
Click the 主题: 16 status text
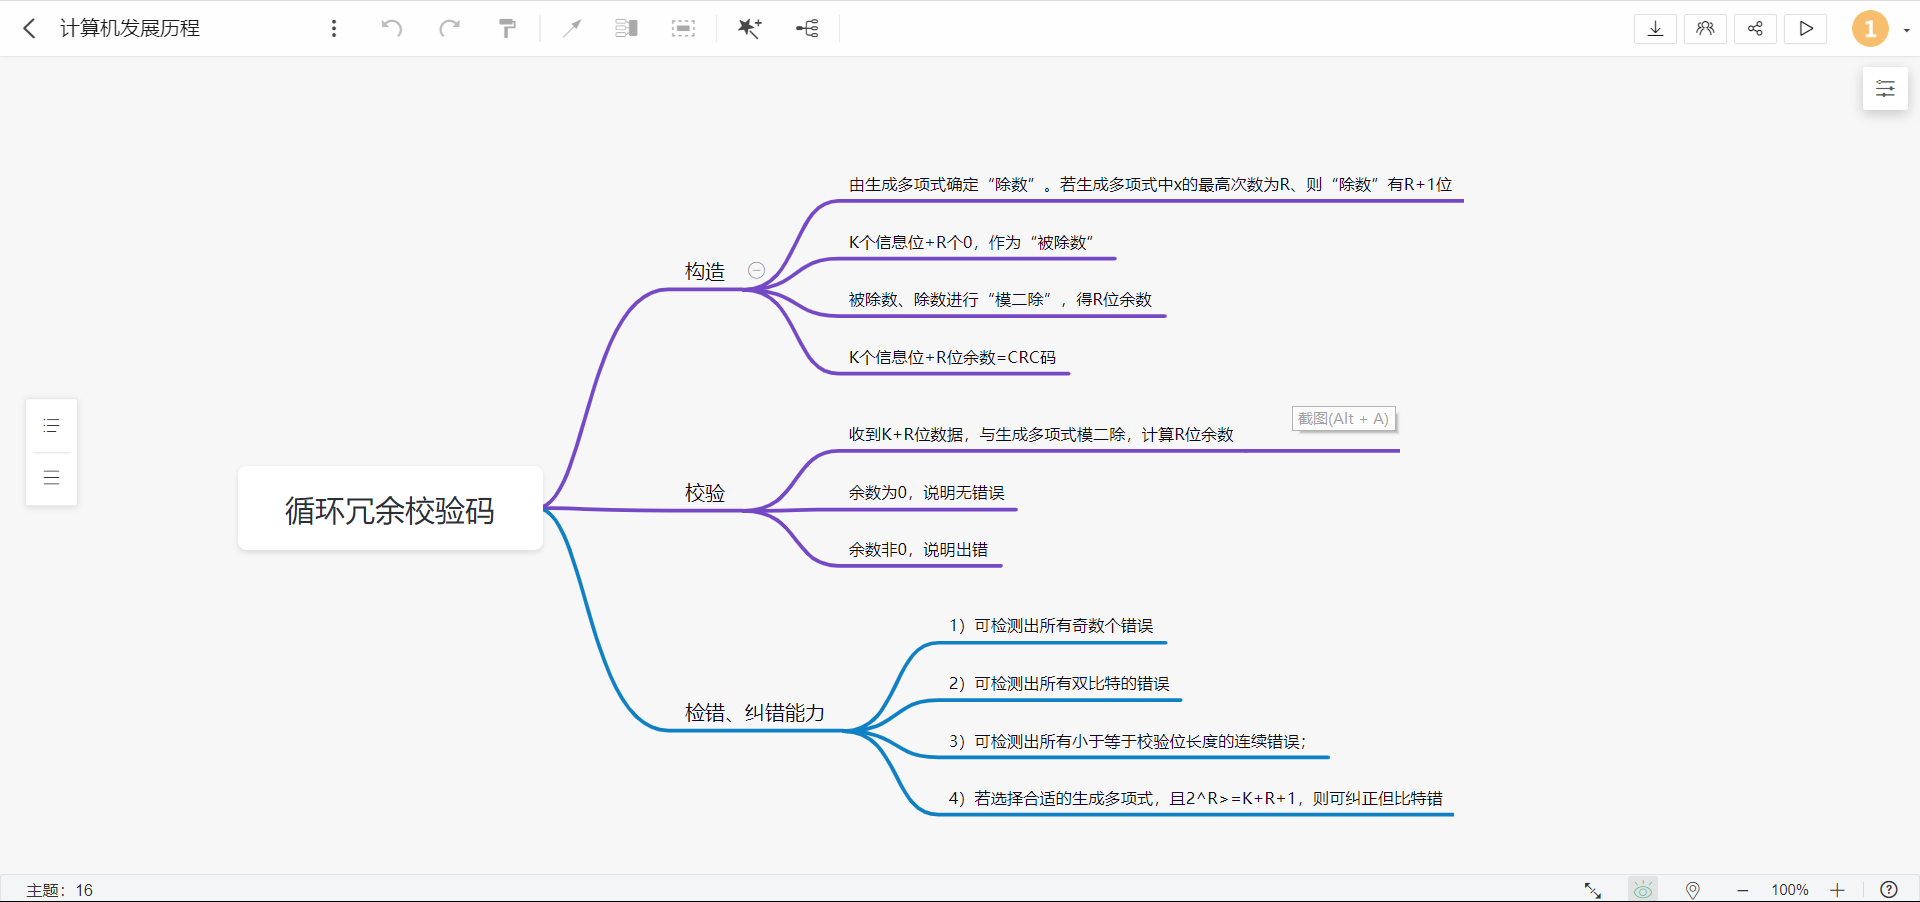[60, 890]
